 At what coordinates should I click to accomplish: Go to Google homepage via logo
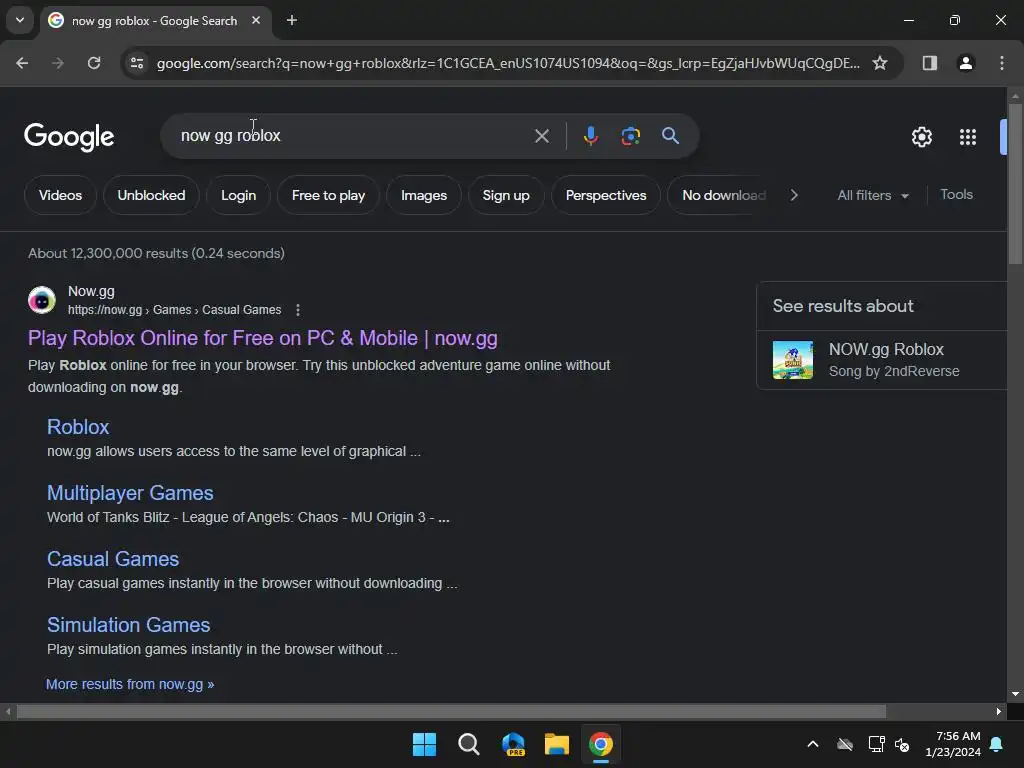[x=69, y=136]
